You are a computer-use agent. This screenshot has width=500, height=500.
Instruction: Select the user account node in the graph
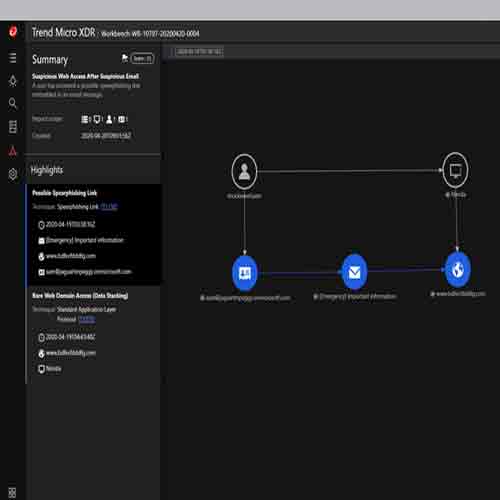[244, 171]
